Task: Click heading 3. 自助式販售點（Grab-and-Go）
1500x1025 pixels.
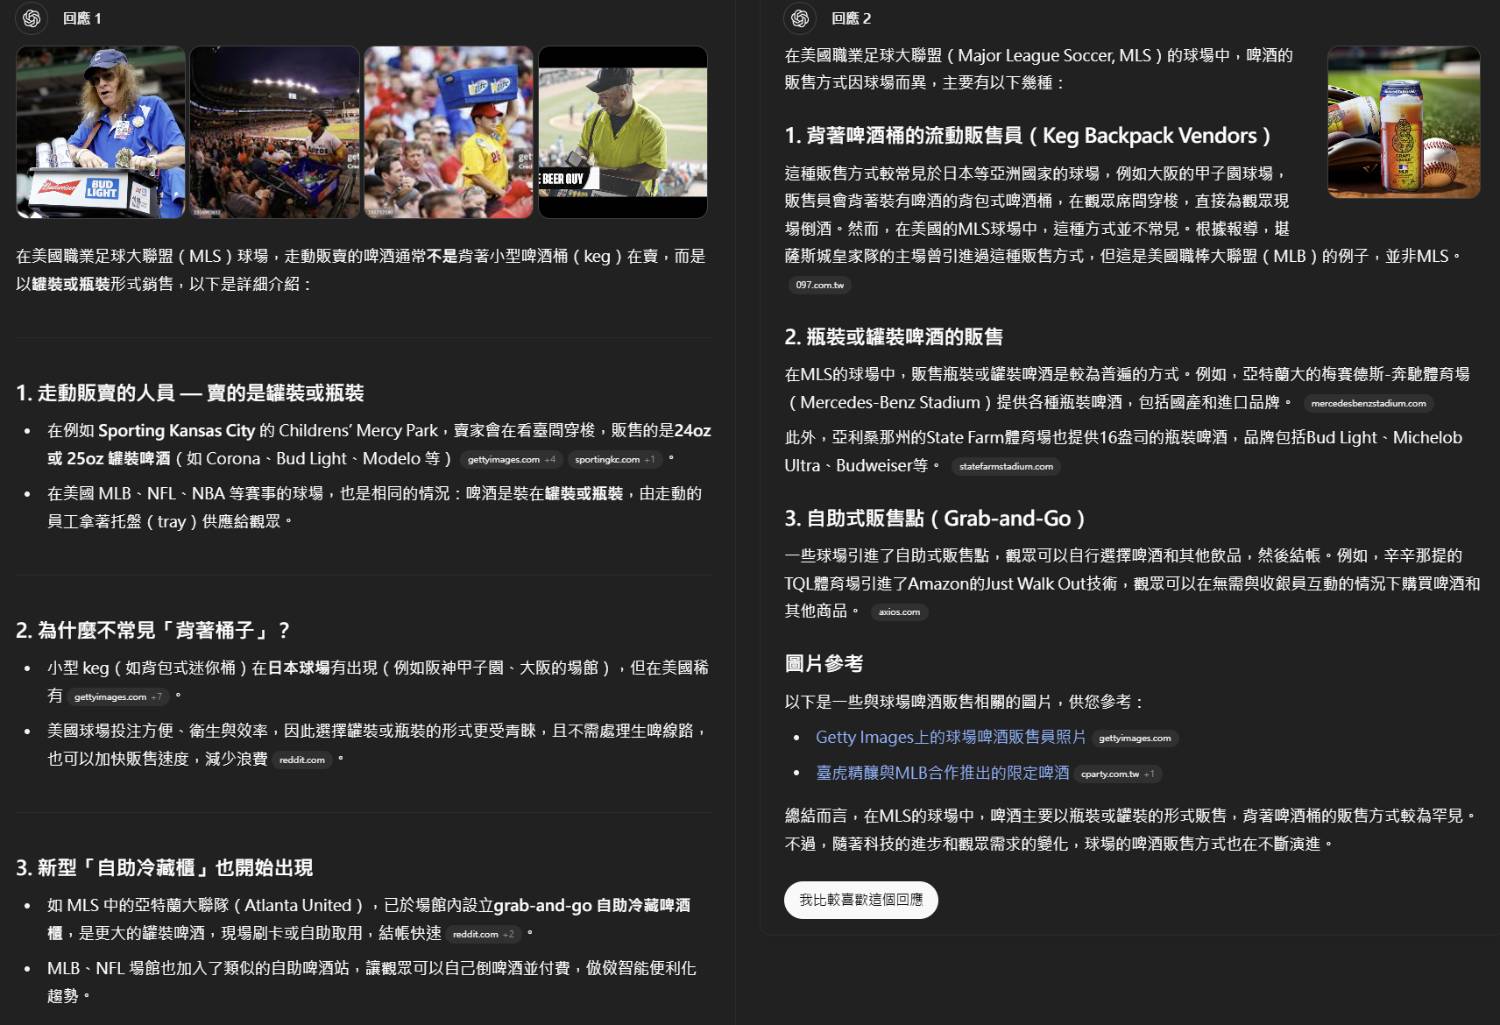Action: pyautogui.click(x=935, y=519)
